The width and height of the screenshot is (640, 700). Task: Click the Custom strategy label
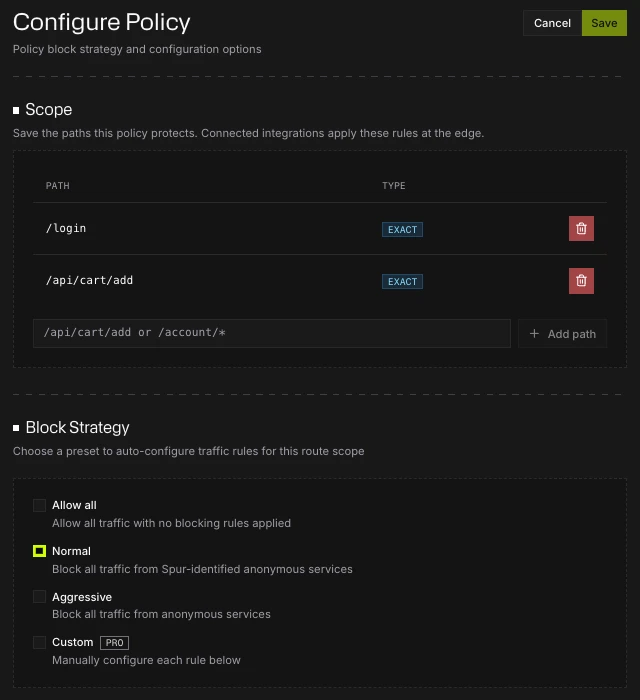click(x=73, y=642)
